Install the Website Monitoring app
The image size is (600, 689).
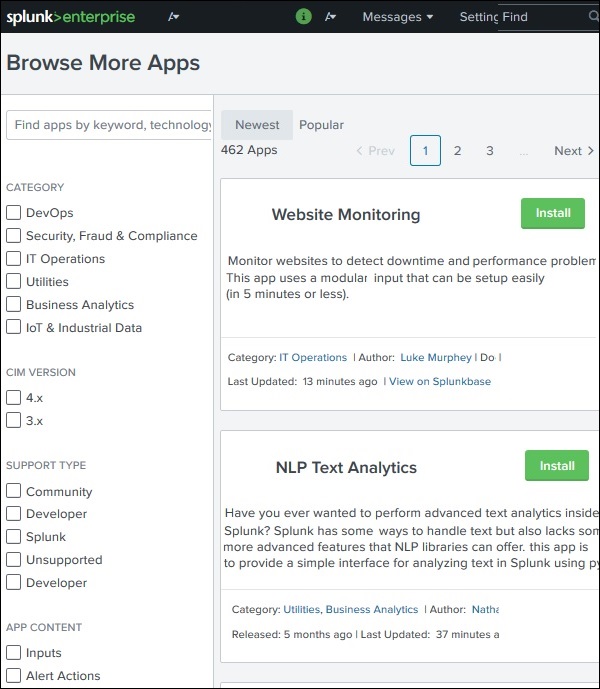(553, 213)
